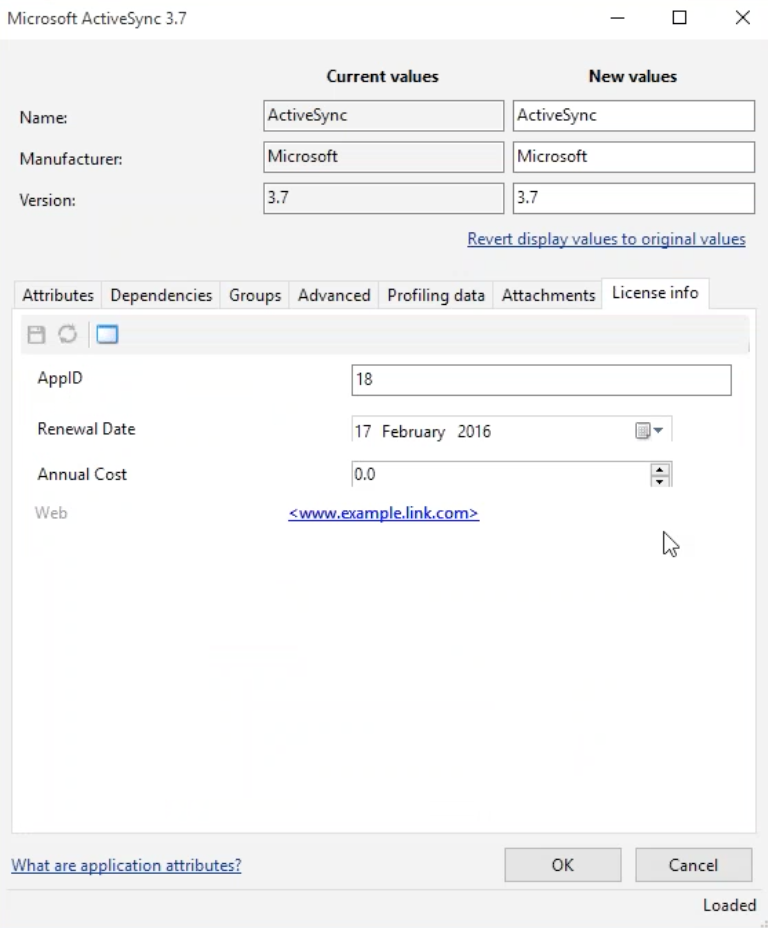This screenshot has width=768, height=928.
Task: Click the save icon in License info toolbar
Action: pos(36,334)
